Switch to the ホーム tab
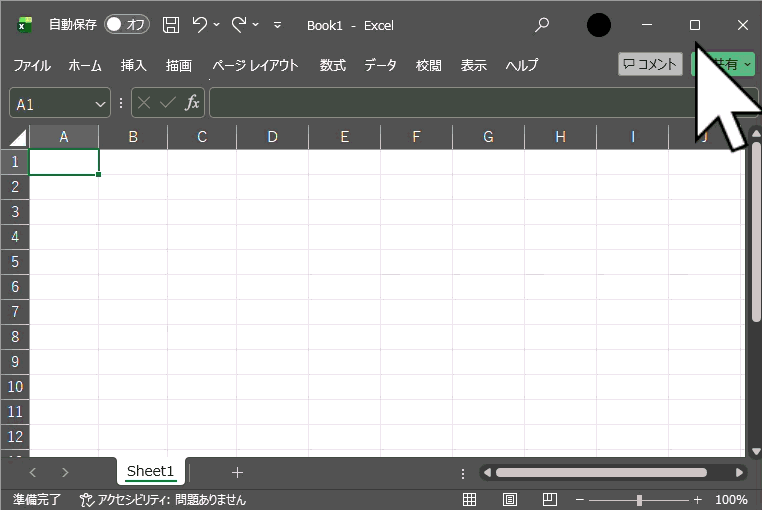The height and width of the screenshot is (510, 762). [85, 65]
